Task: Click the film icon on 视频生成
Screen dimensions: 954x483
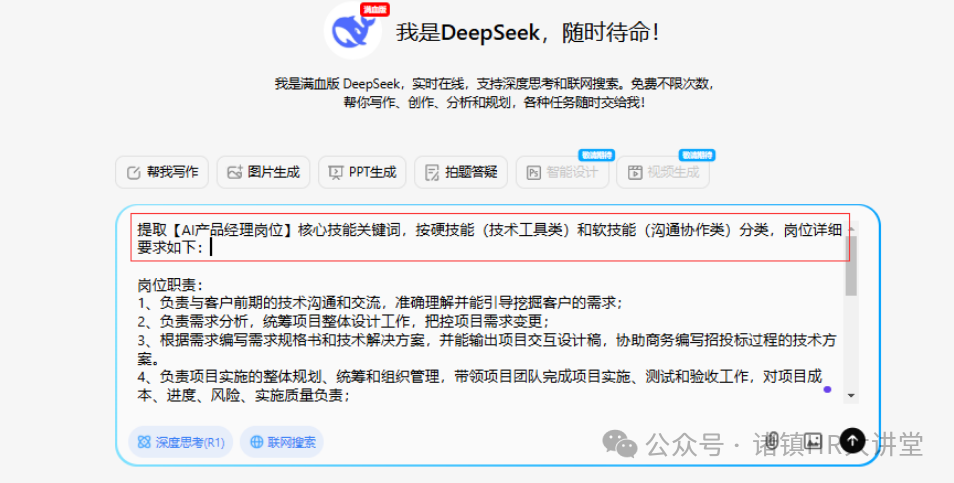Action: pyautogui.click(x=635, y=173)
